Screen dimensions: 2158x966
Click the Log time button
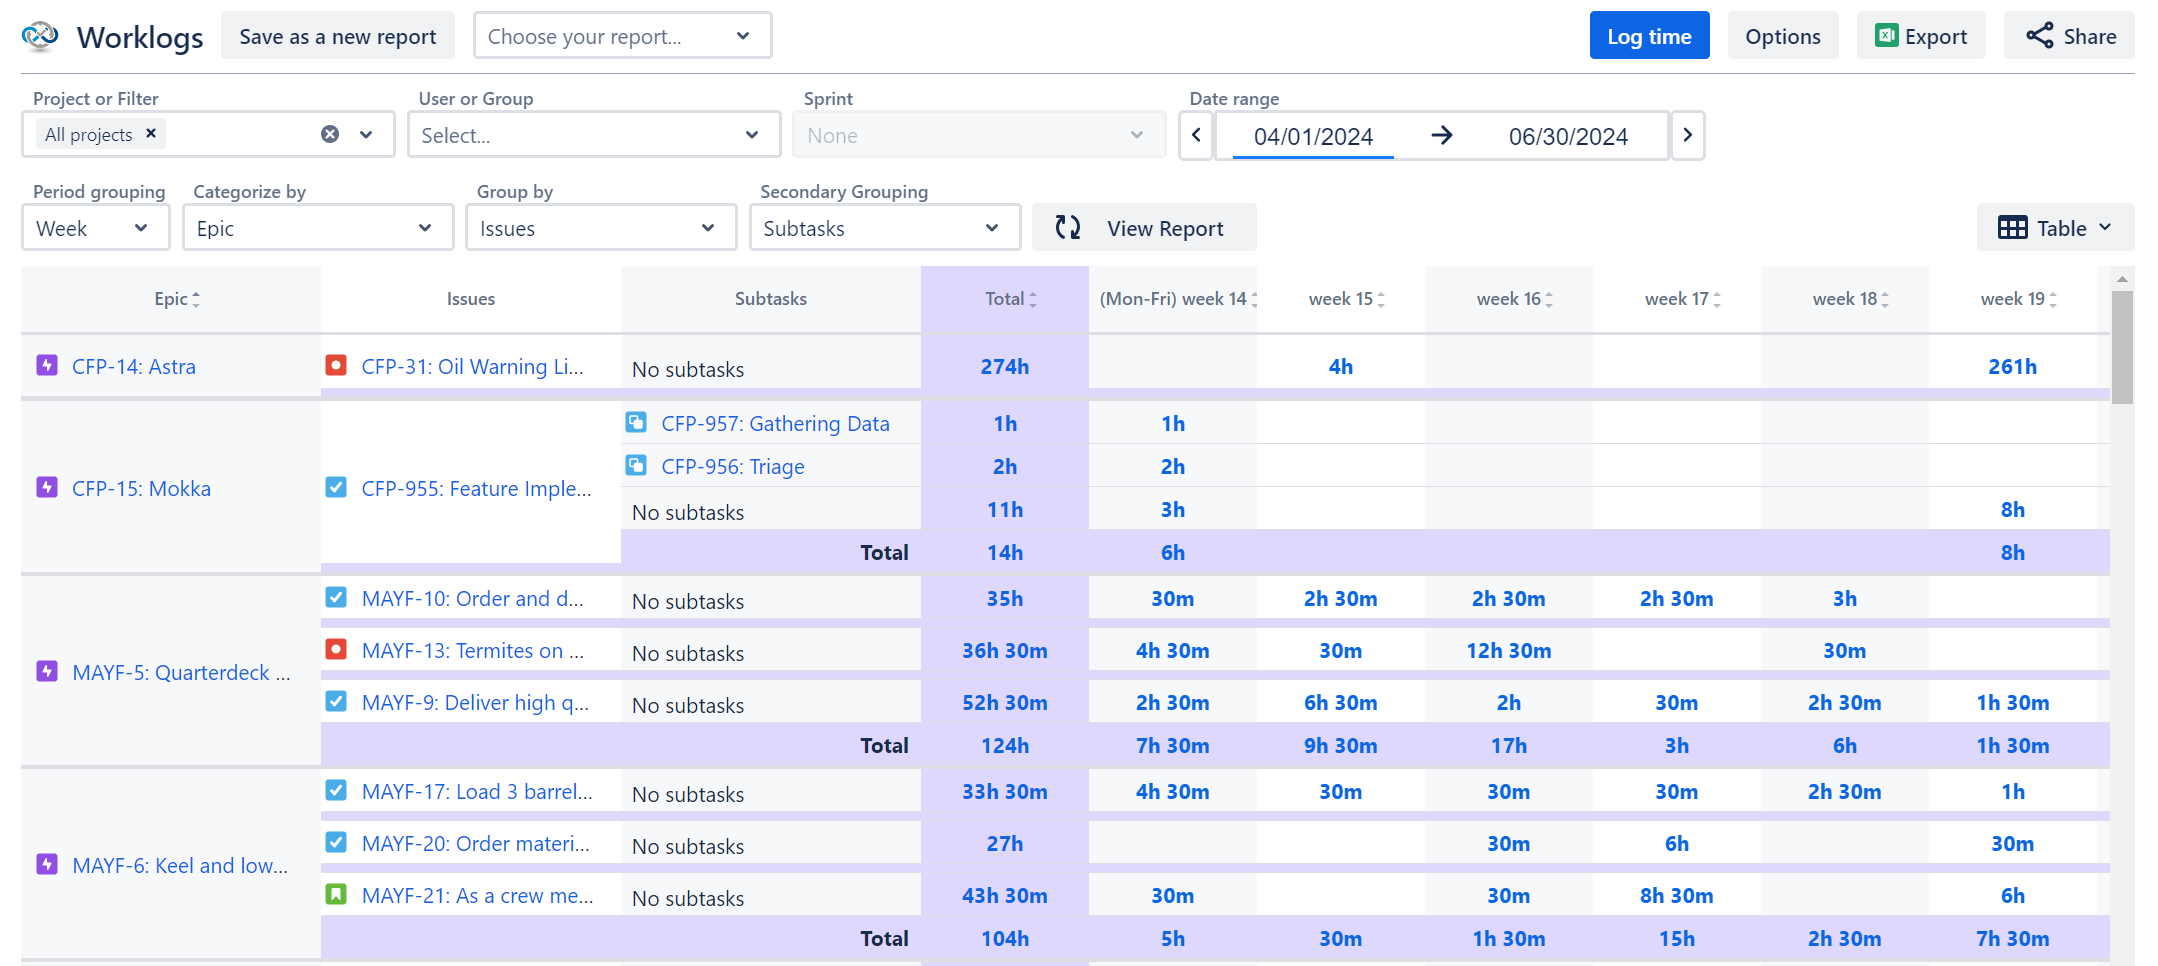tap(1649, 35)
